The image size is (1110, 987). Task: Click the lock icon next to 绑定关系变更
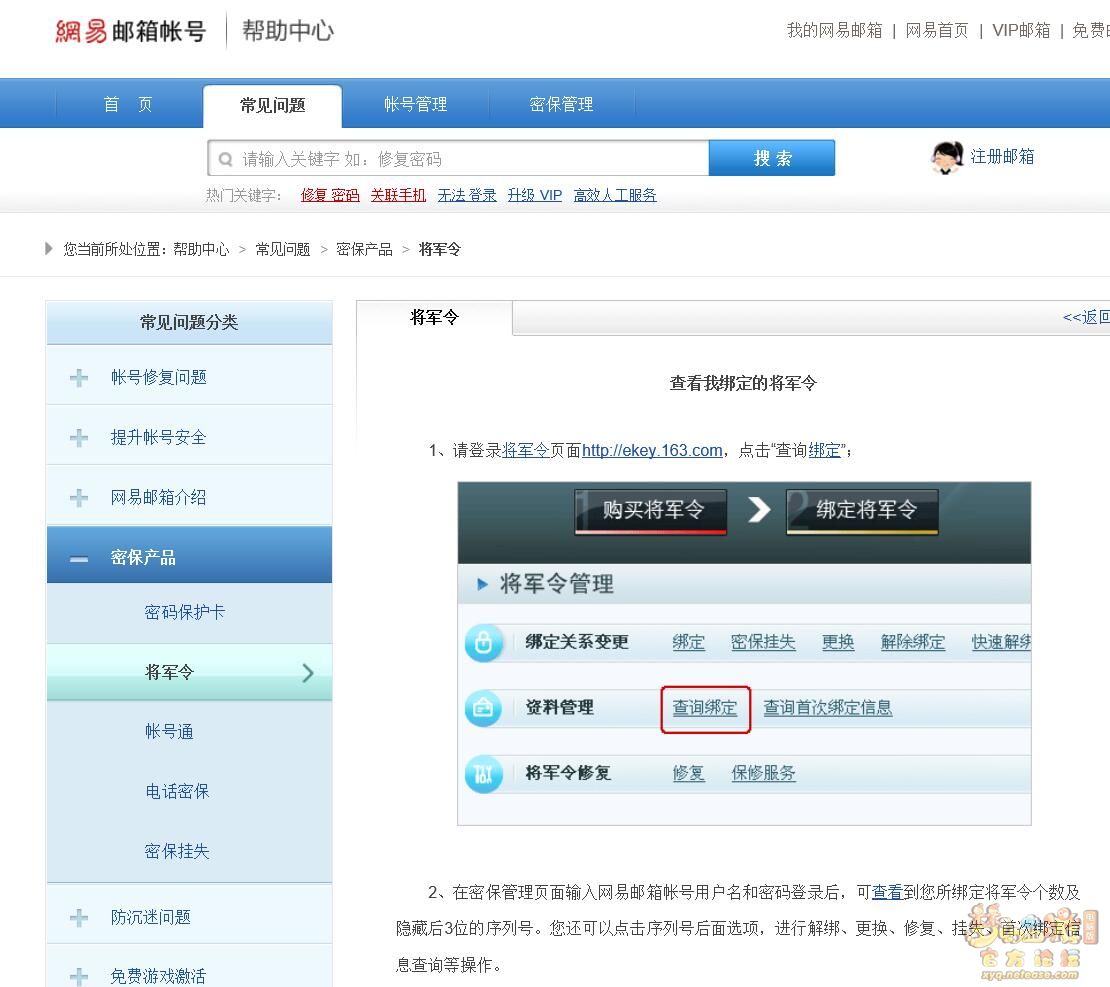coord(484,643)
